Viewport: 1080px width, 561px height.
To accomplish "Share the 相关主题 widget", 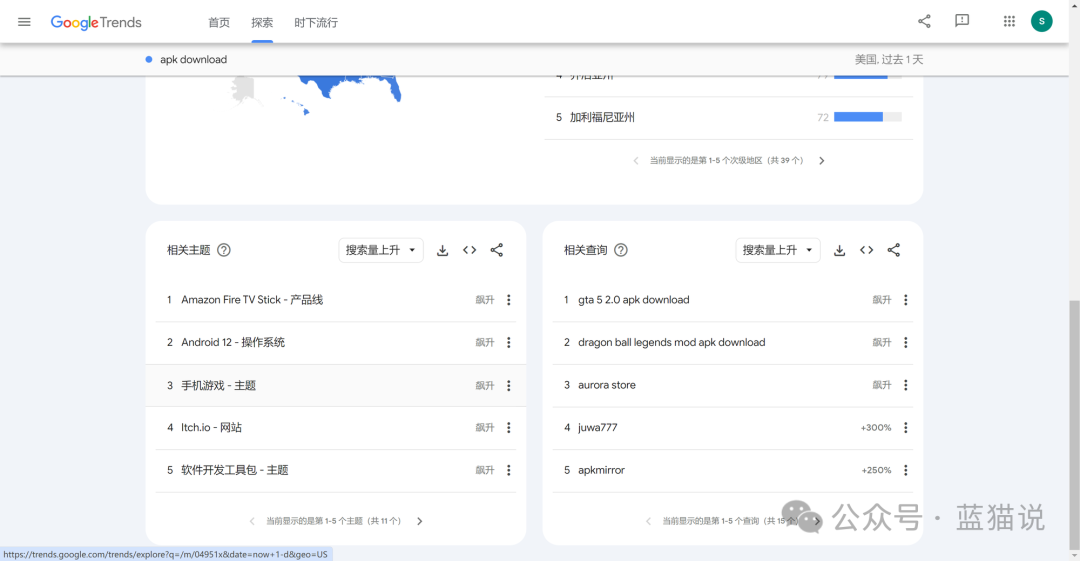I will click(497, 250).
